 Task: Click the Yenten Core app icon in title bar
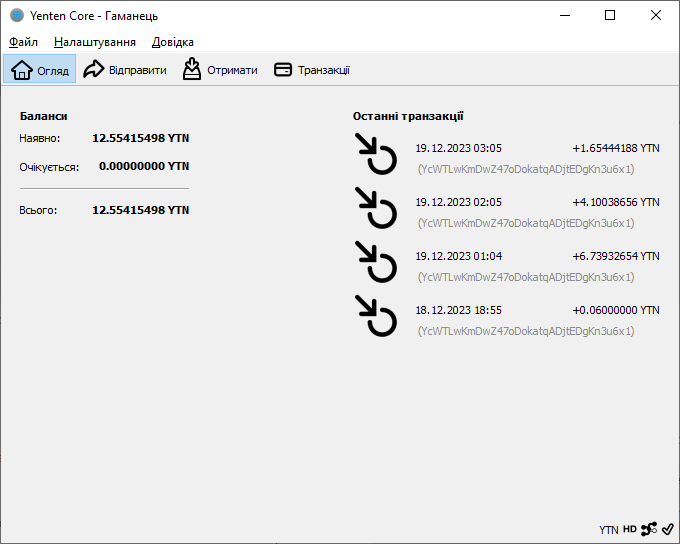click(17, 16)
